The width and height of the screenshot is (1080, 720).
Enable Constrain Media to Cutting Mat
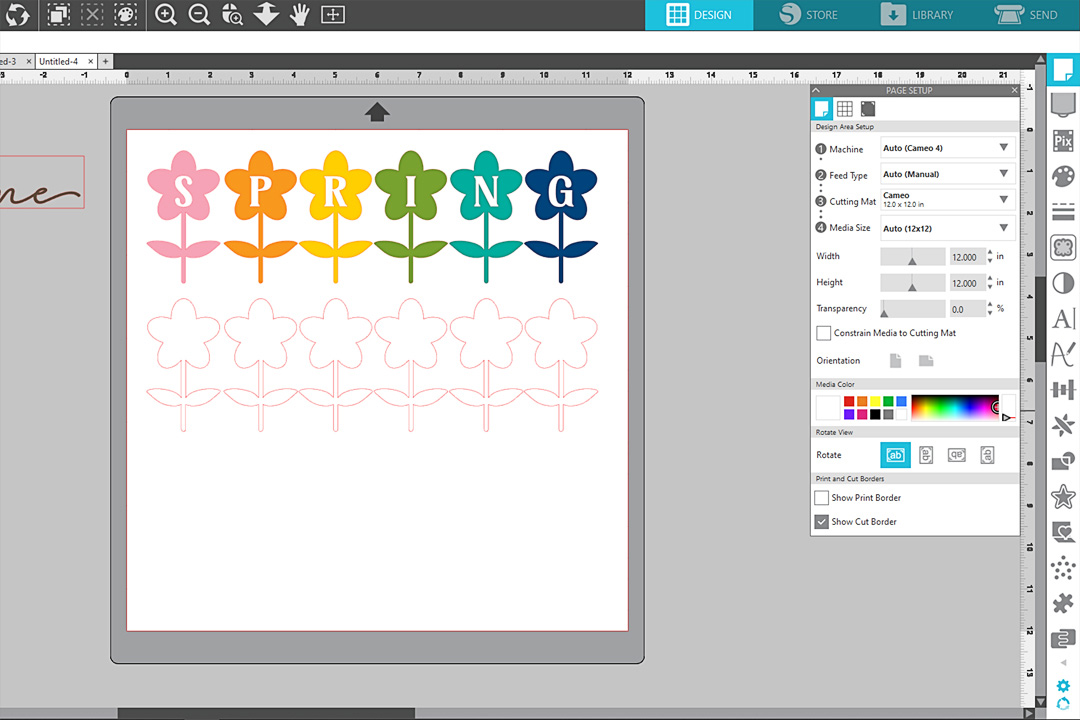coord(823,333)
